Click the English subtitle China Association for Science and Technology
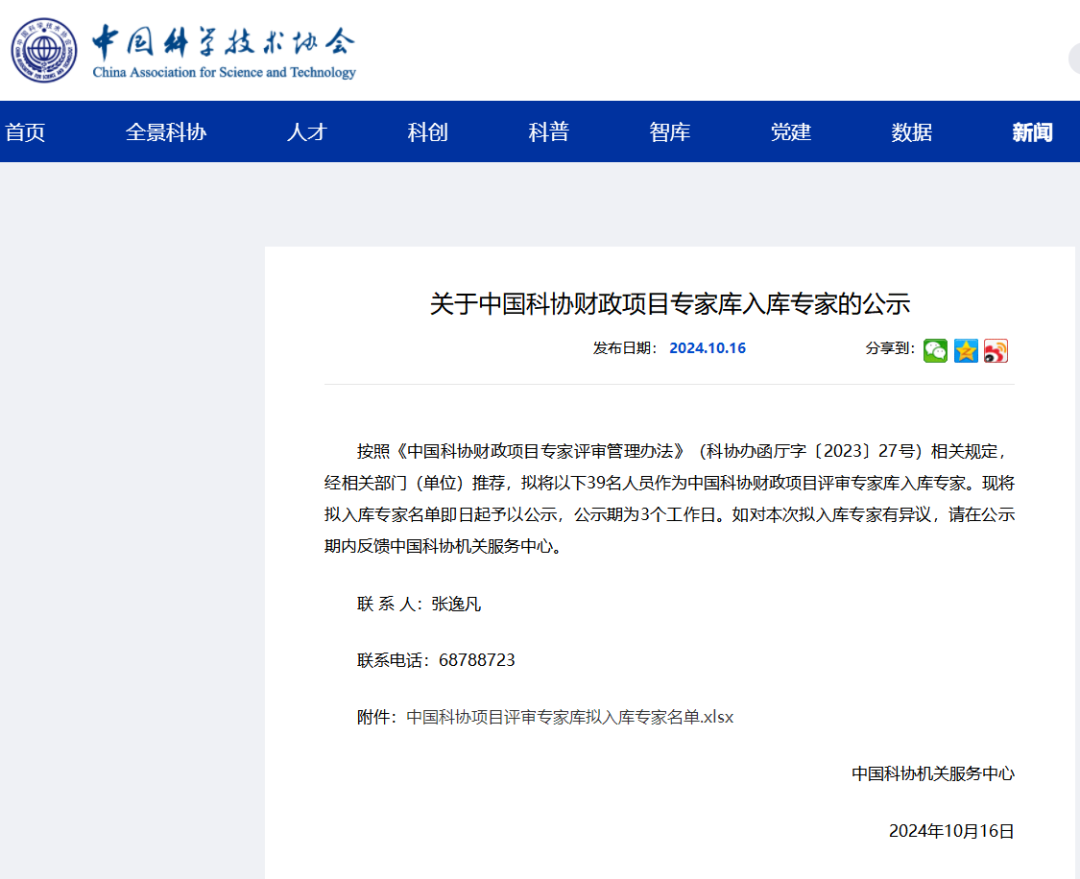The height and width of the screenshot is (879, 1080). click(x=224, y=72)
